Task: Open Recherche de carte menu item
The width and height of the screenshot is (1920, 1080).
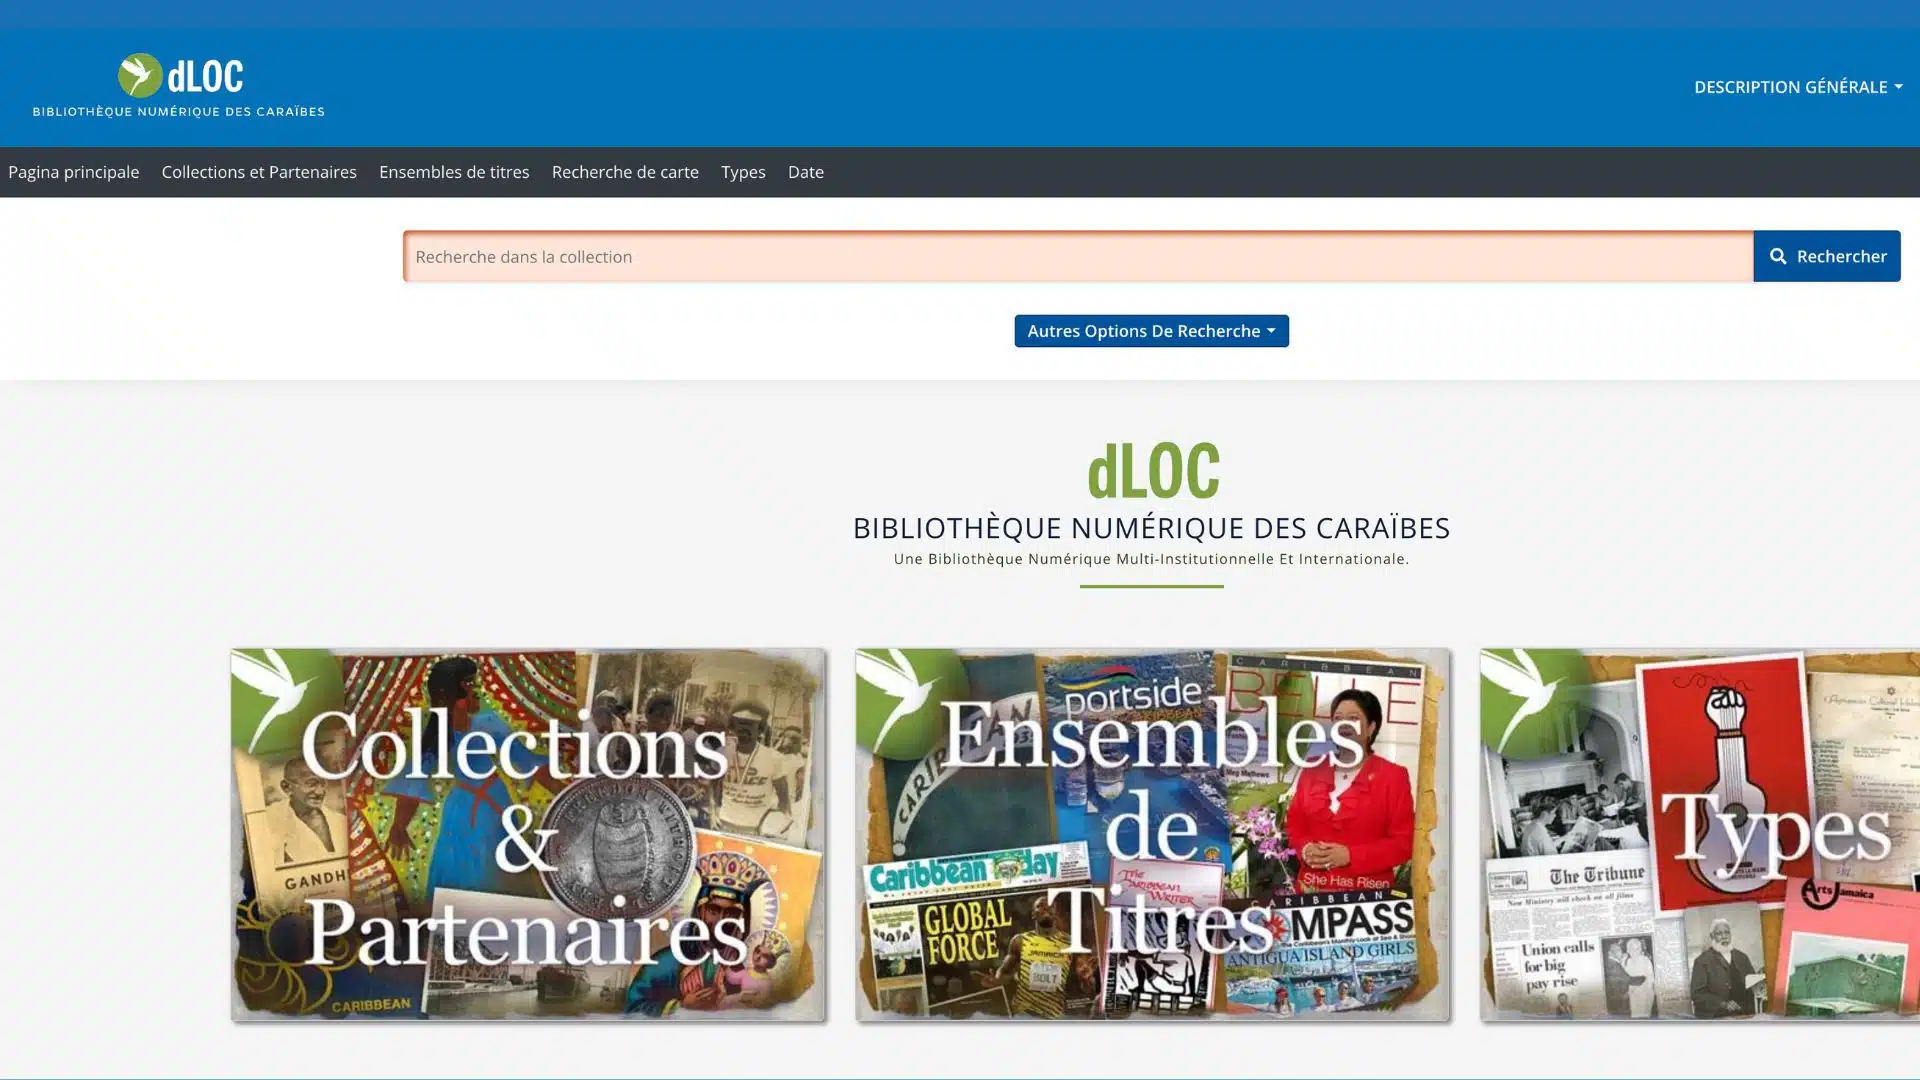Action: pos(624,172)
